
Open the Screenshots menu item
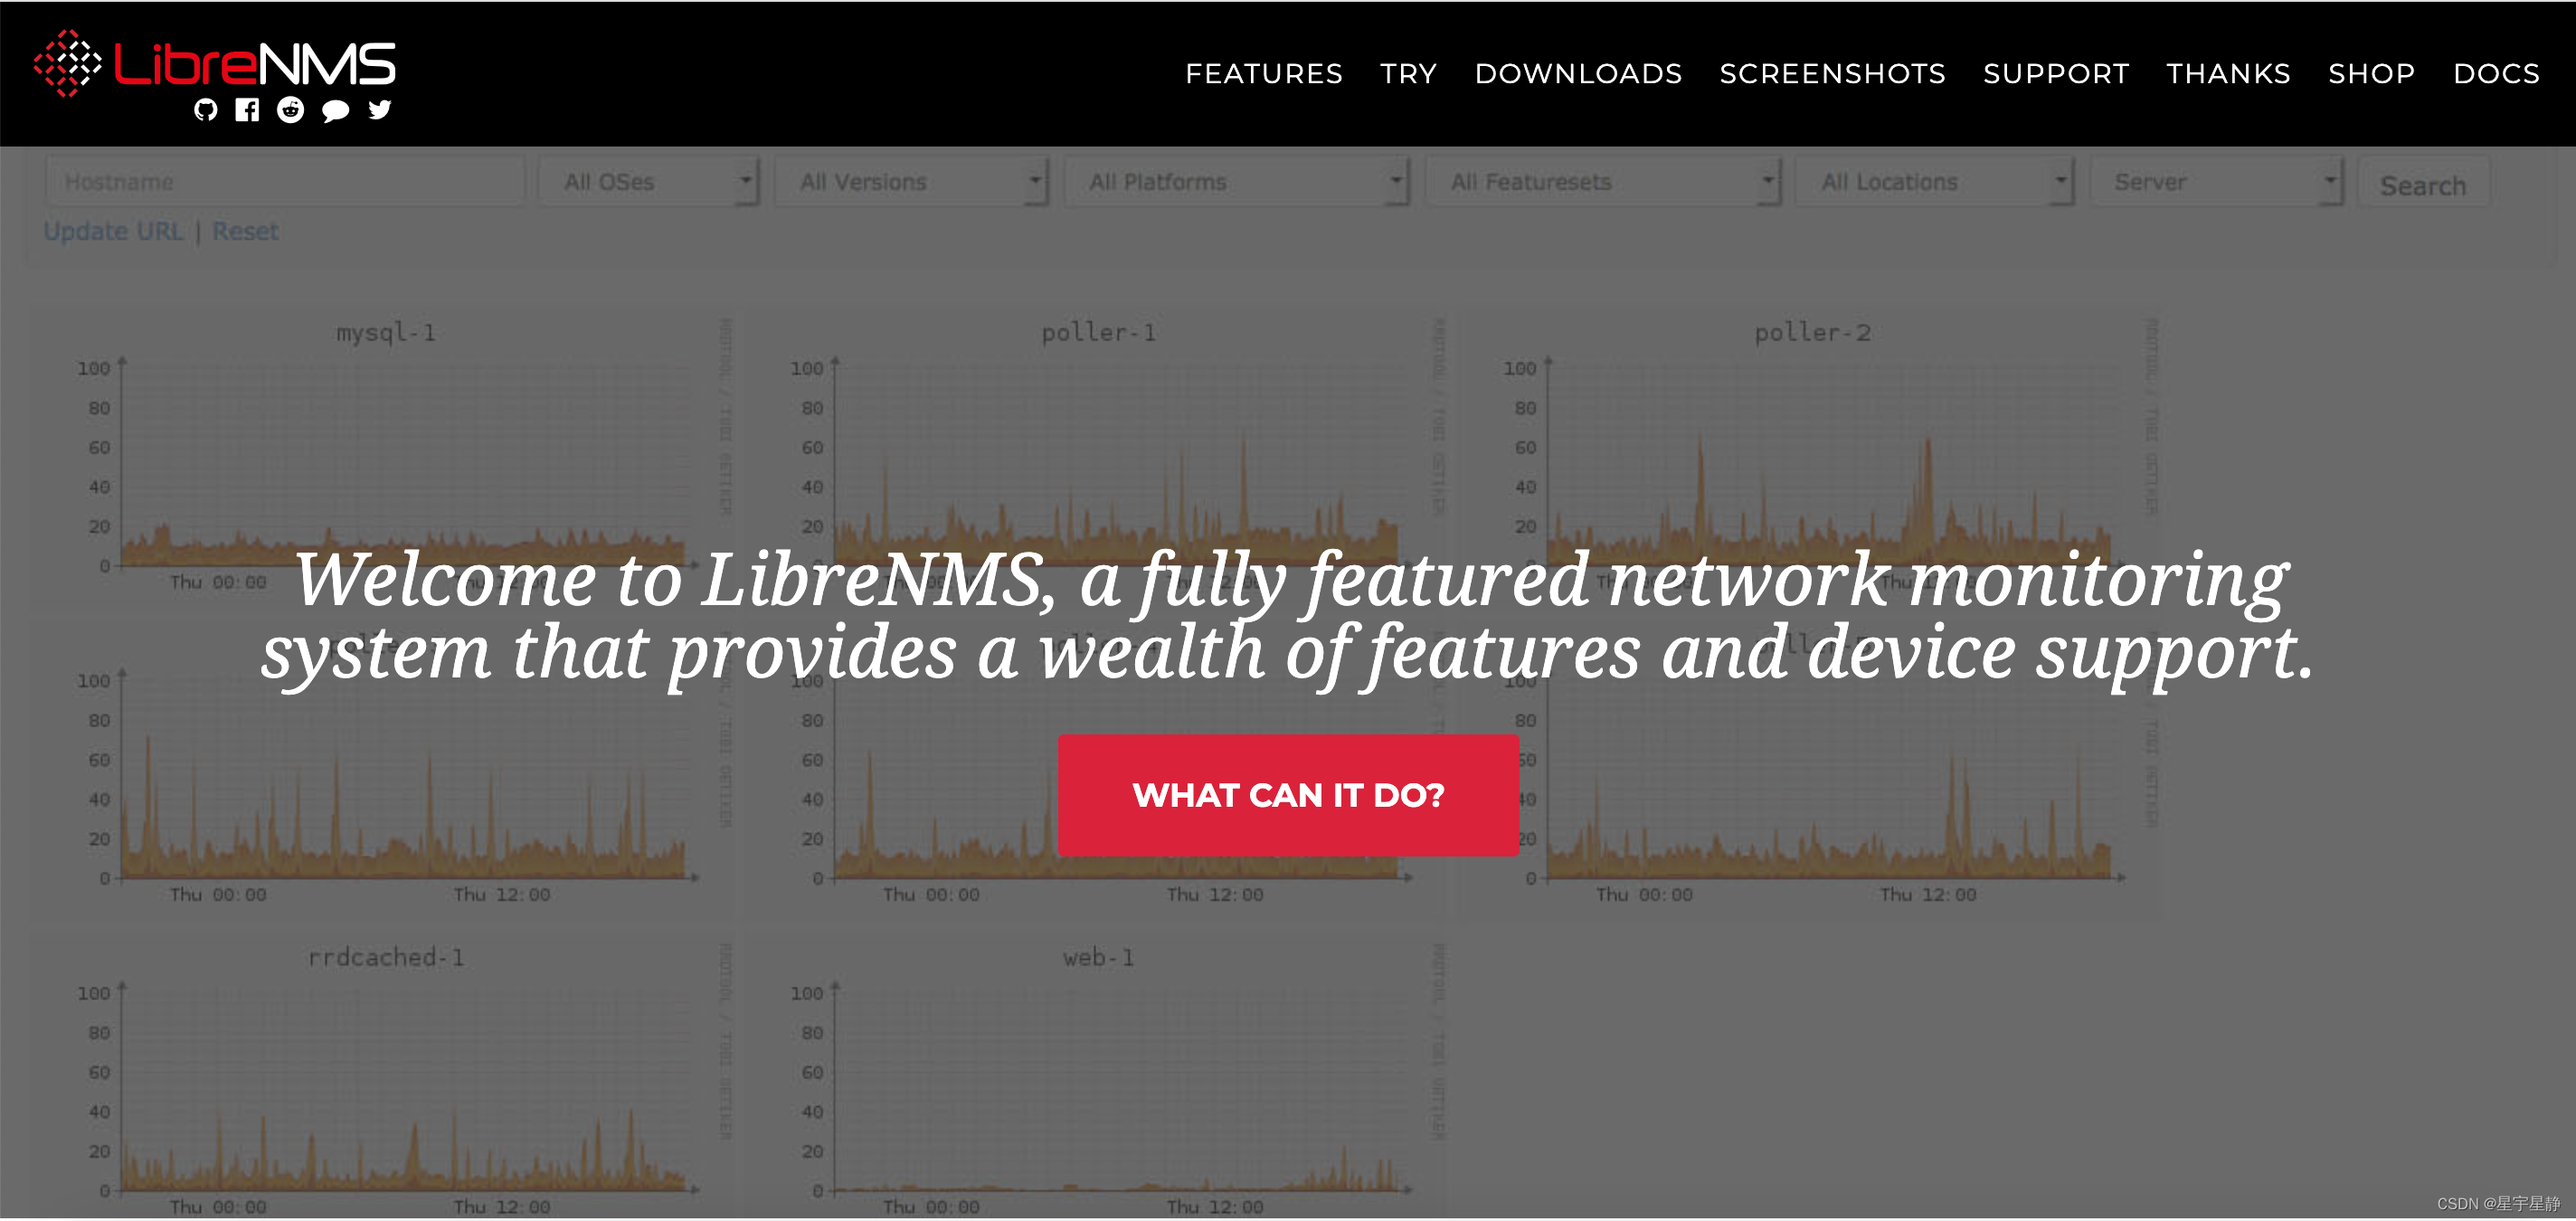click(x=1832, y=74)
